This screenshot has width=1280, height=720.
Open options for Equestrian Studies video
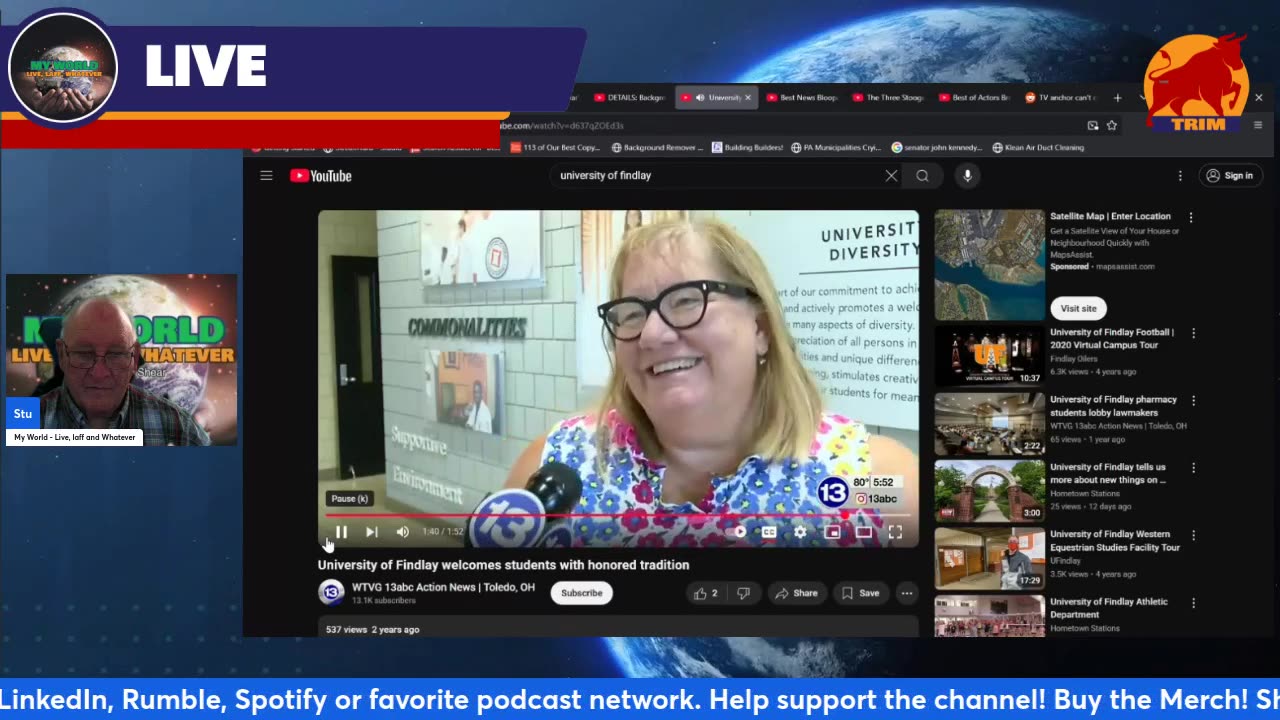[1193, 535]
